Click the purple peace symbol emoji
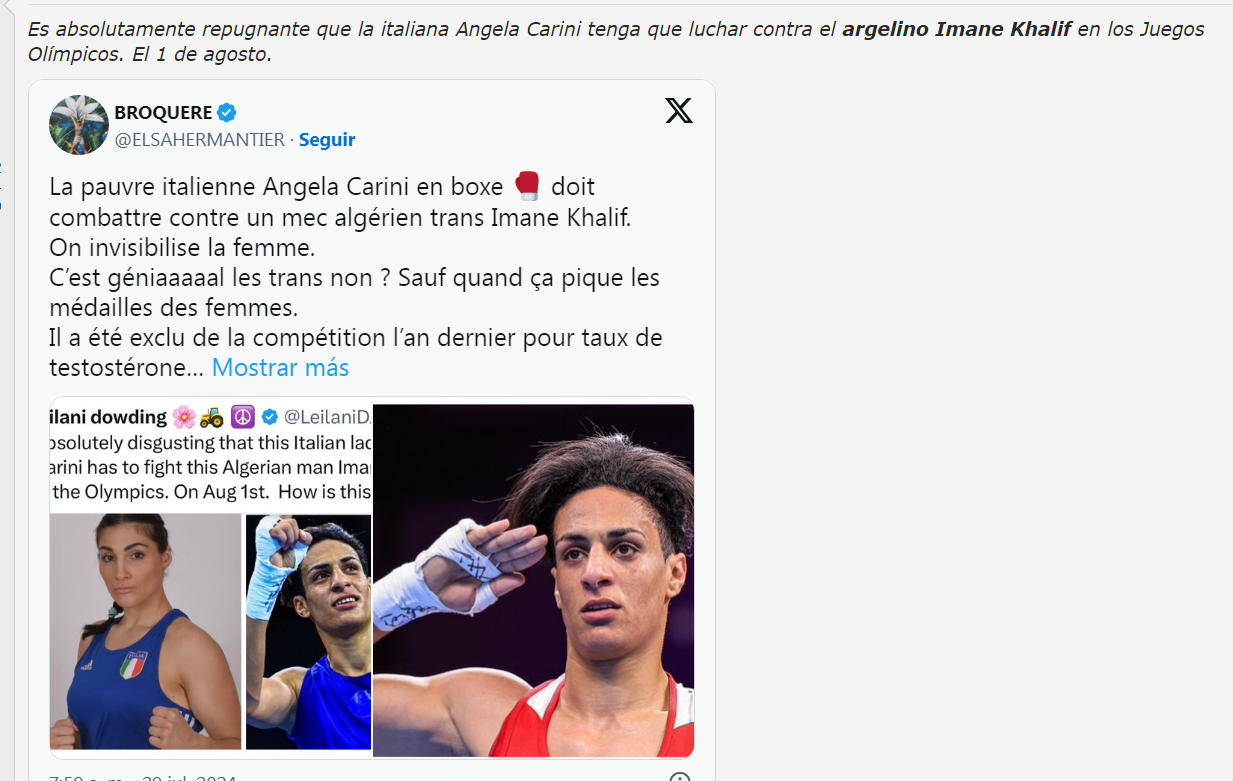1233x781 pixels. coord(243,416)
